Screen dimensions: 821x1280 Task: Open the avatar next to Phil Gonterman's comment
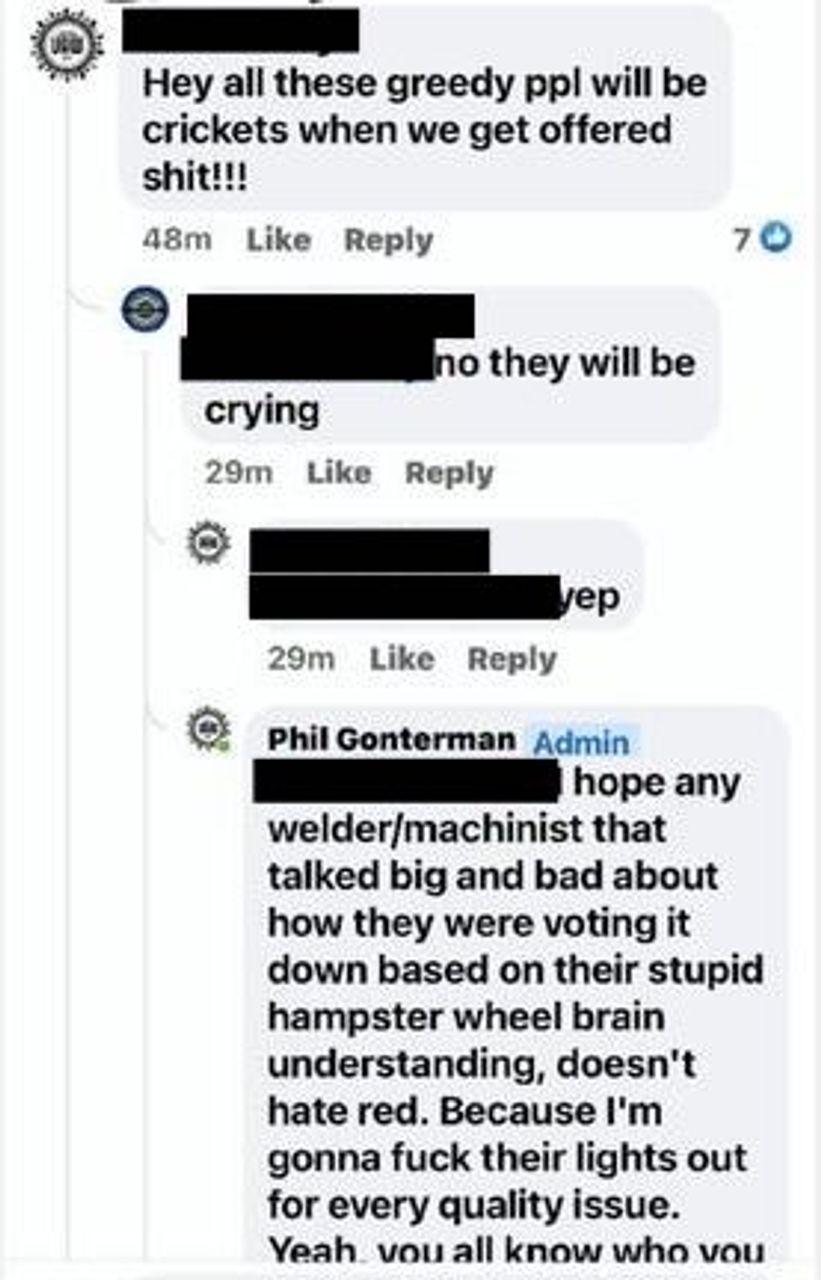210,730
